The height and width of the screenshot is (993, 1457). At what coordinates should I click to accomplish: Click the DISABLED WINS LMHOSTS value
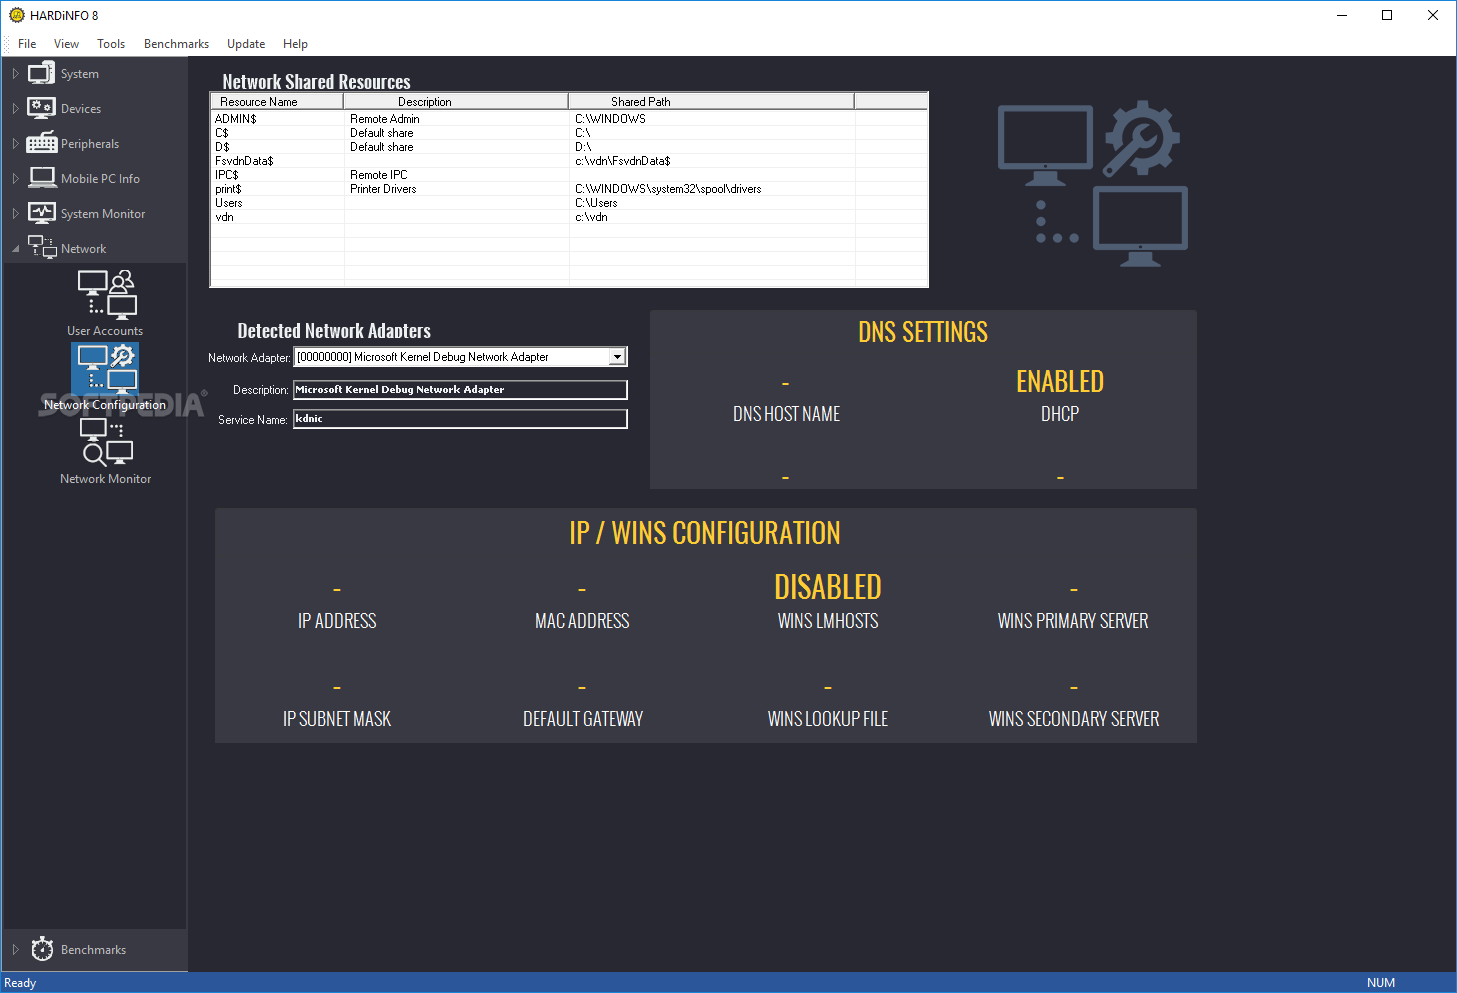pyautogui.click(x=828, y=587)
